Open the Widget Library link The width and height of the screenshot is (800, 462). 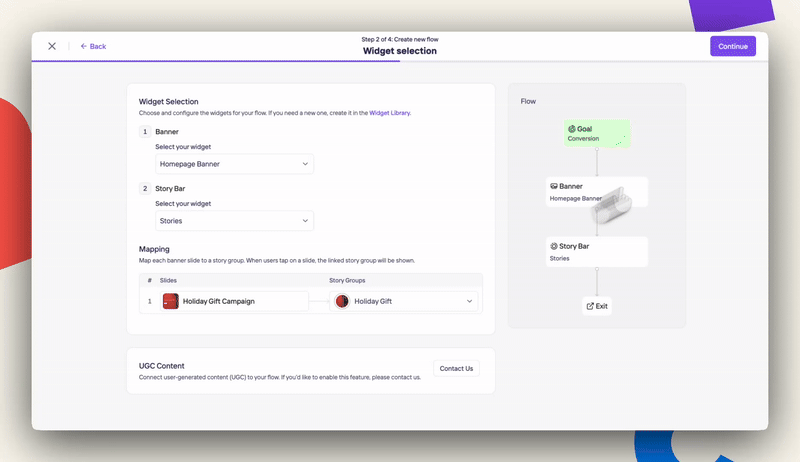[389, 113]
